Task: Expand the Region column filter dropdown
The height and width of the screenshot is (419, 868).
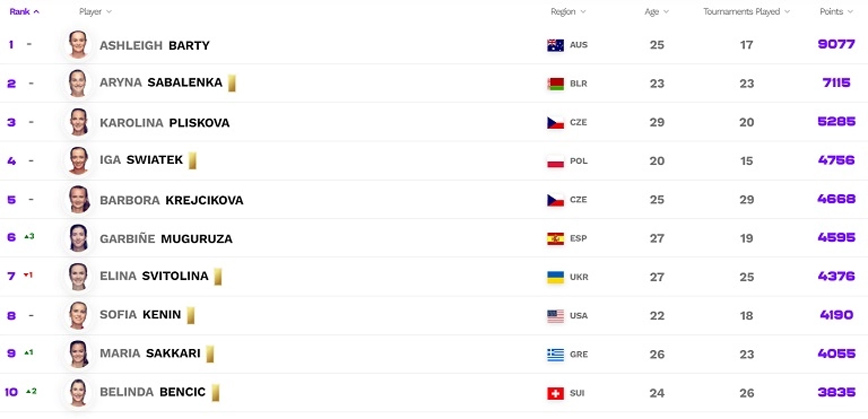Action: [568, 12]
